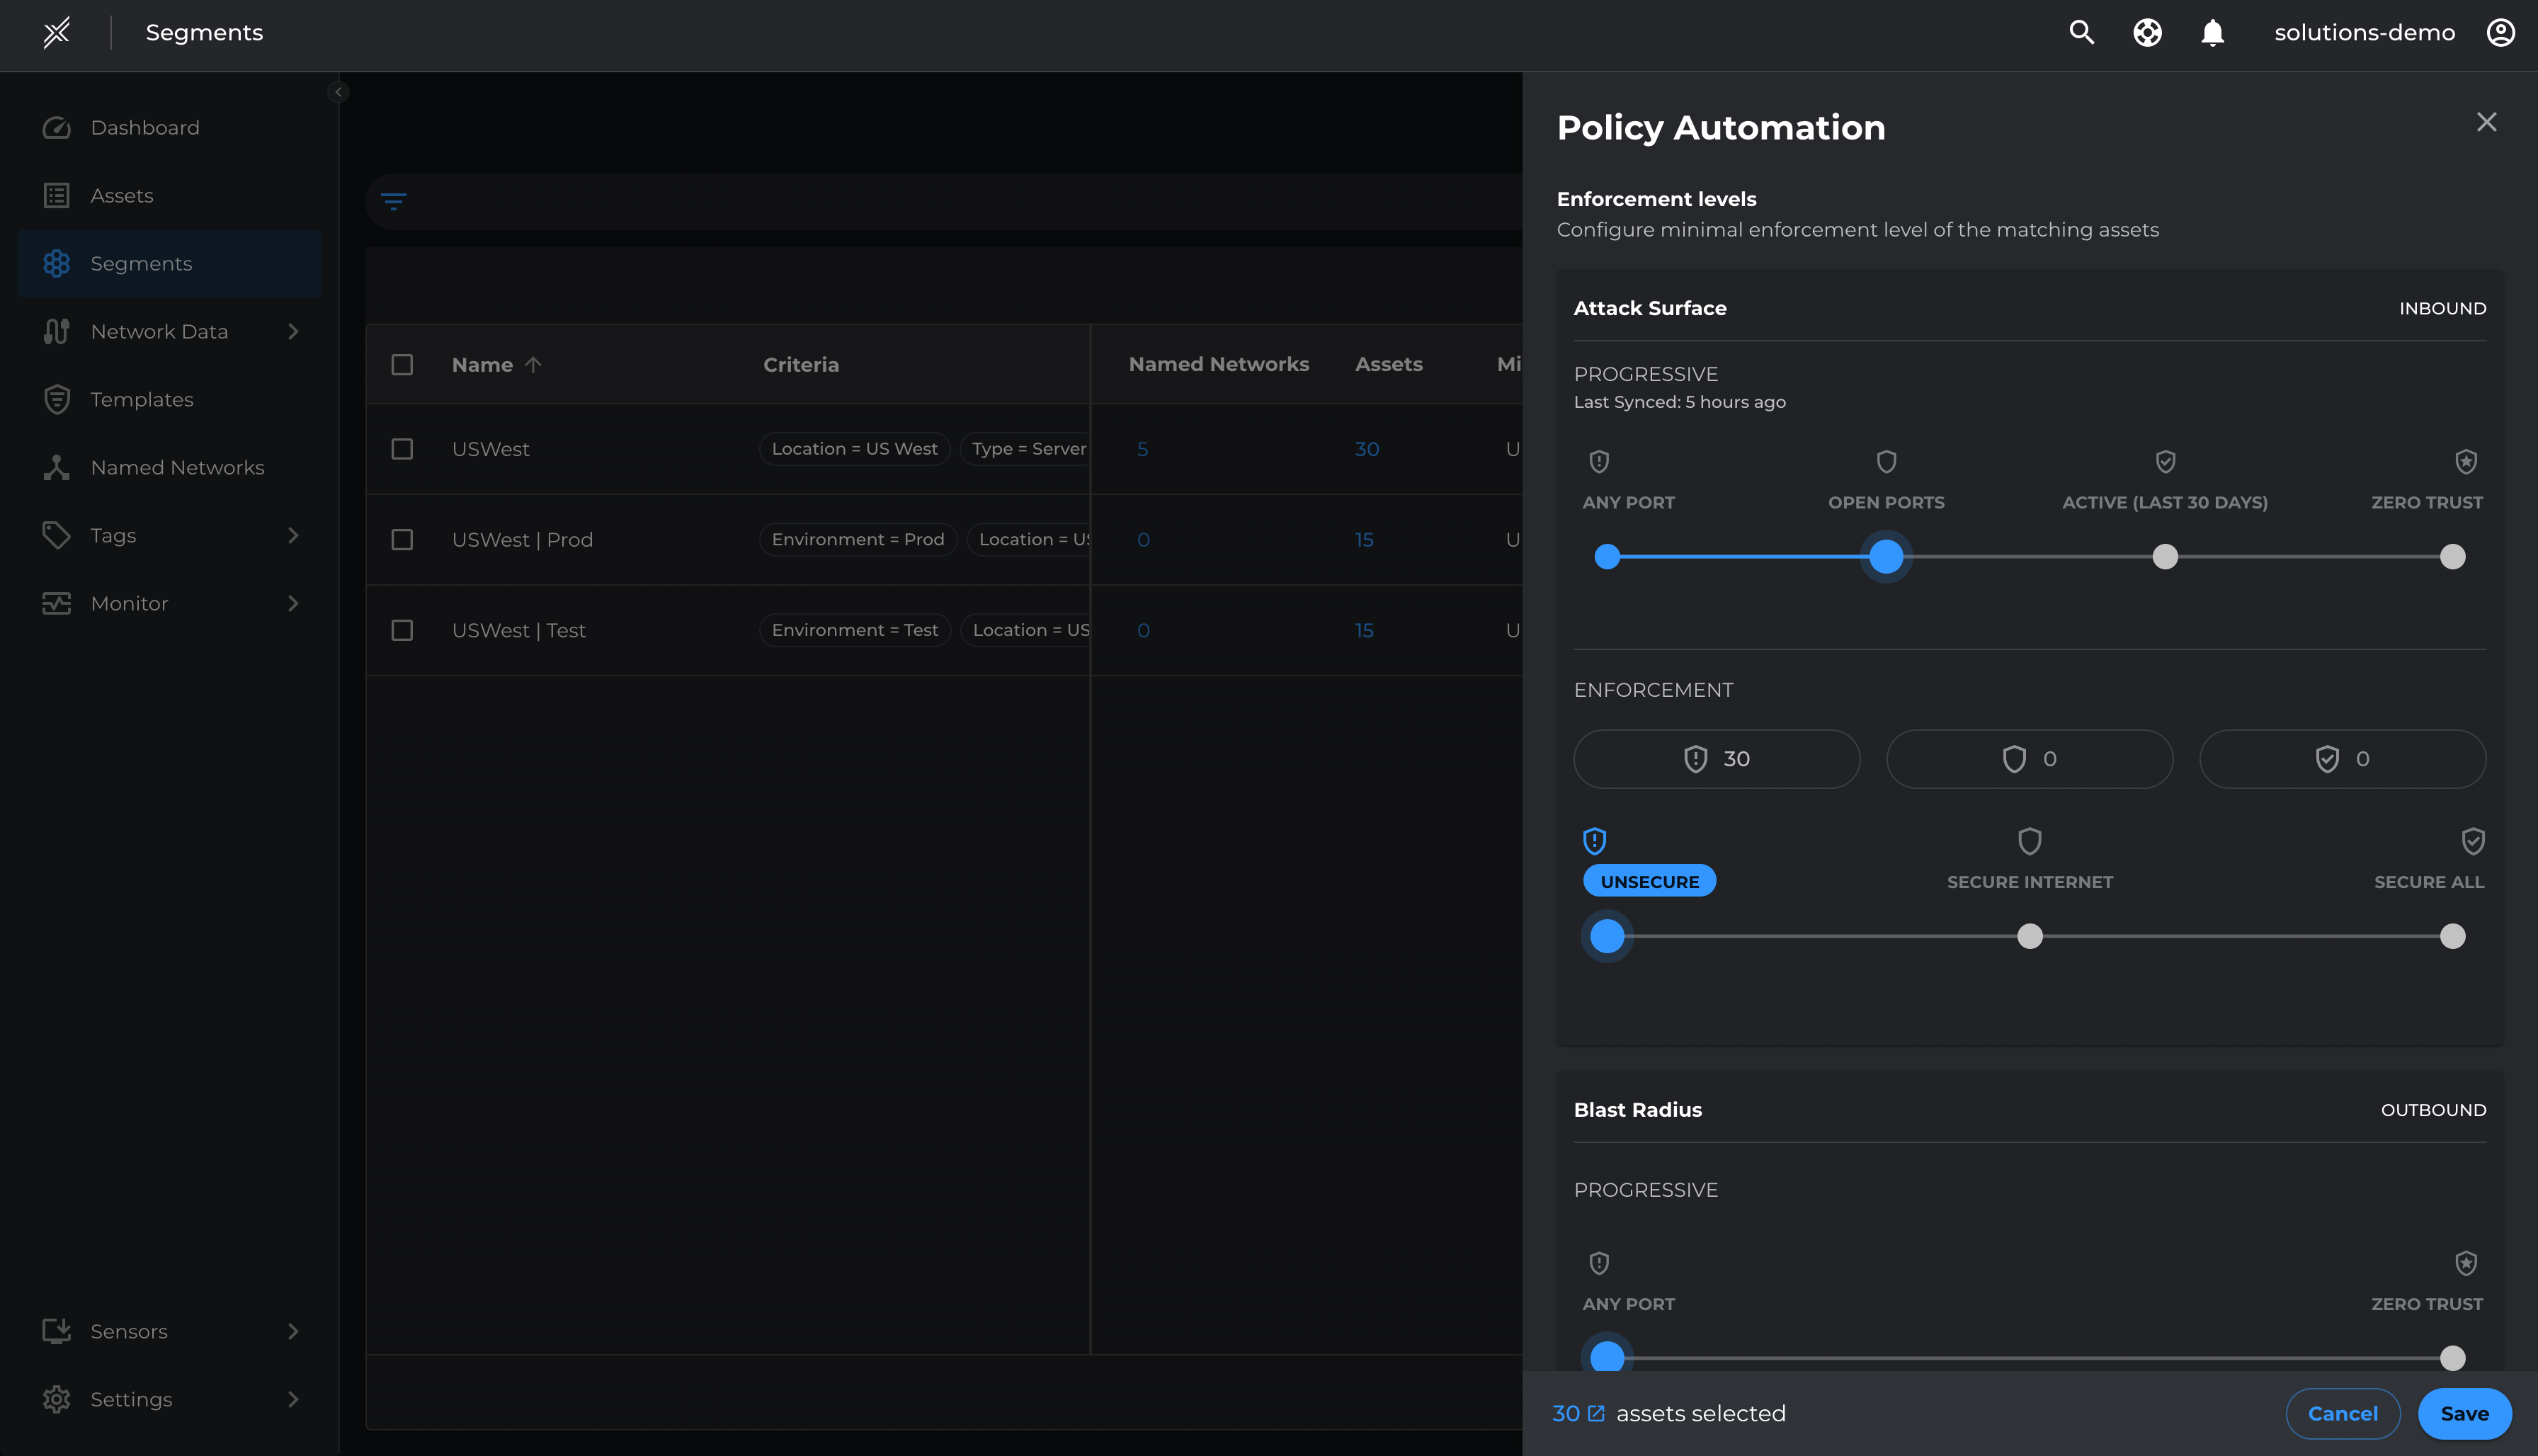Set Attack Surface slider to Zero Trust
Viewport: 2538px width, 1456px height.
point(2452,557)
